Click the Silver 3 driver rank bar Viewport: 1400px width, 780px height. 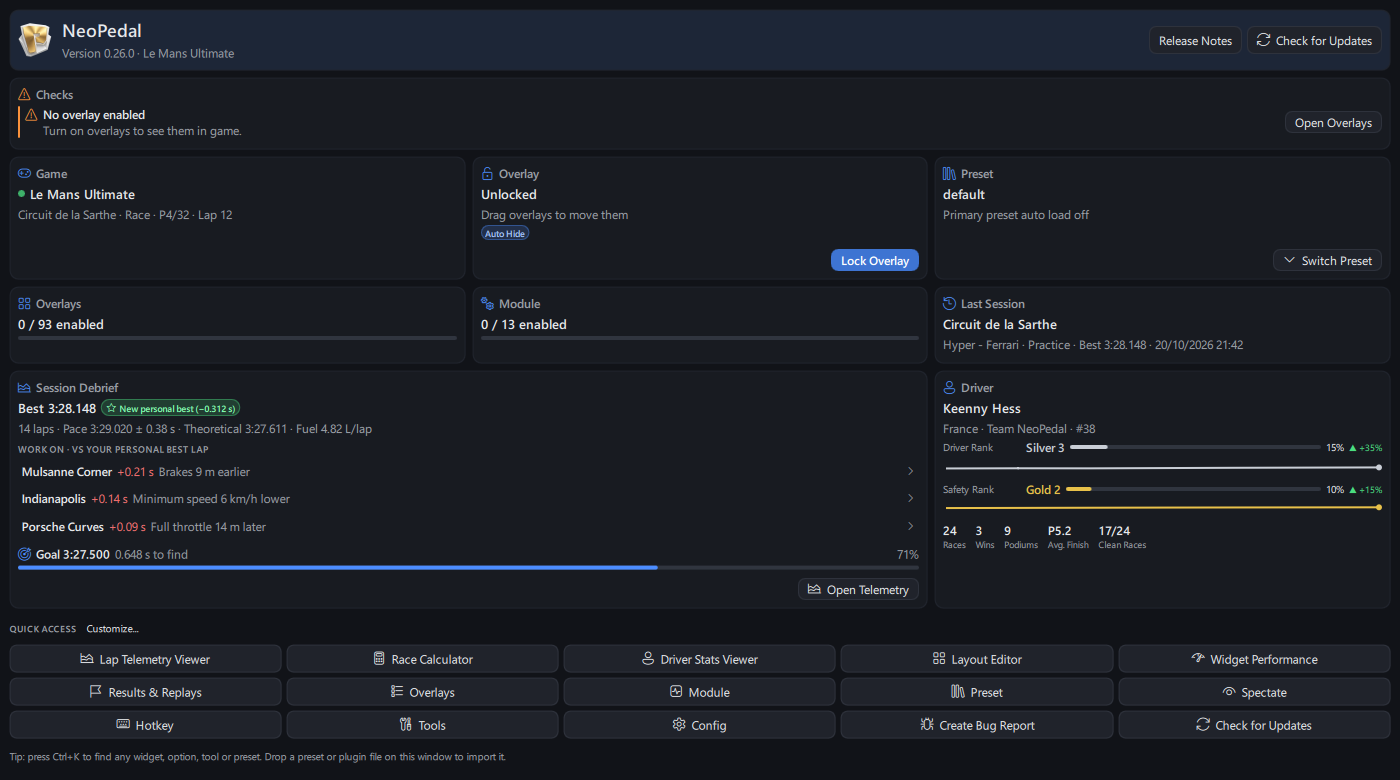[1195, 447]
